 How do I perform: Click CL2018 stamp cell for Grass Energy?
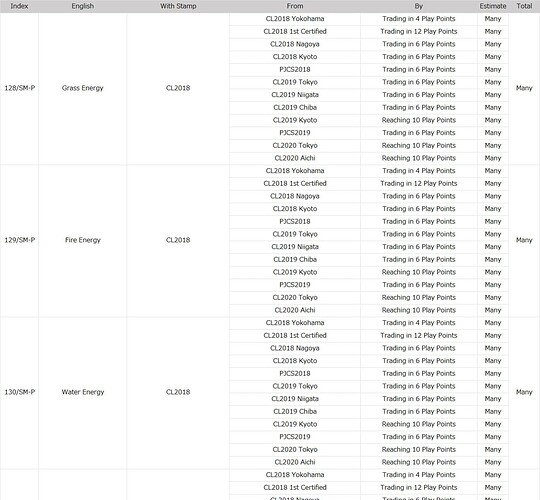coord(178,88)
